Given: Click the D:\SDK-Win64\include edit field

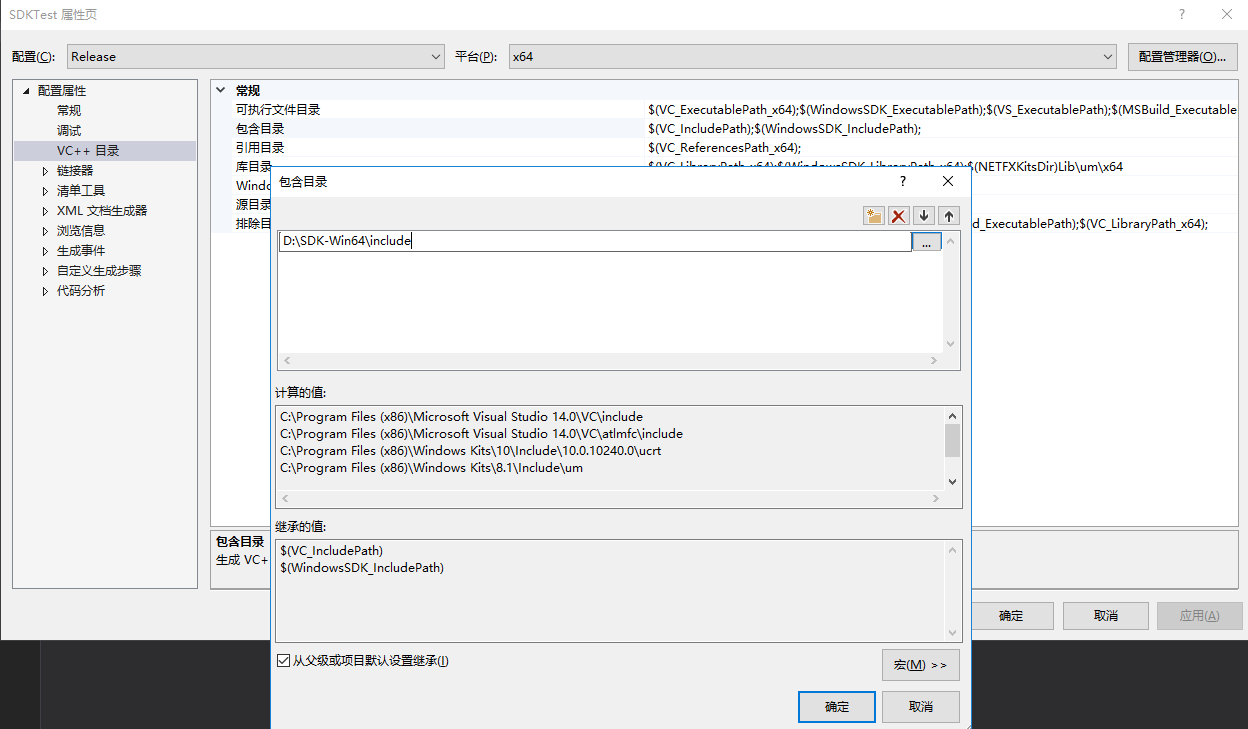Looking at the screenshot, I should coord(595,241).
